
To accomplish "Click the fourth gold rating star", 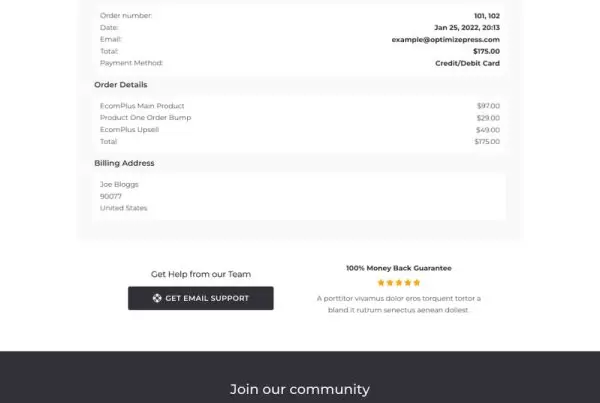I will click(408, 283).
